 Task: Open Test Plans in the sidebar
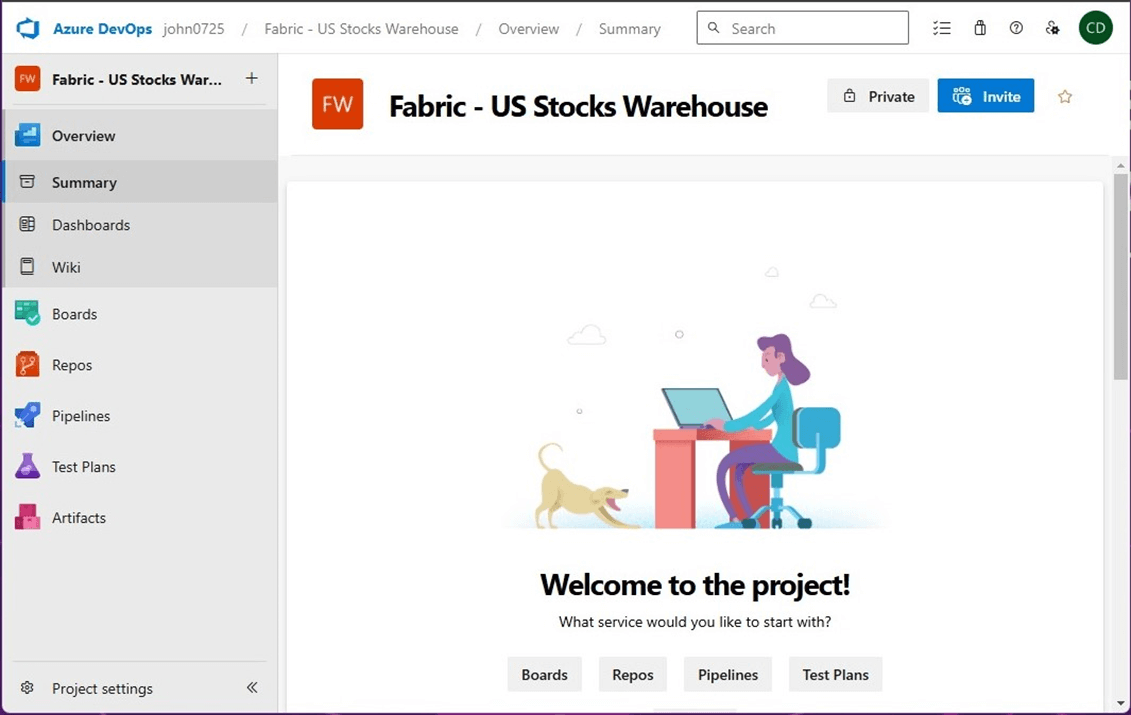point(84,467)
